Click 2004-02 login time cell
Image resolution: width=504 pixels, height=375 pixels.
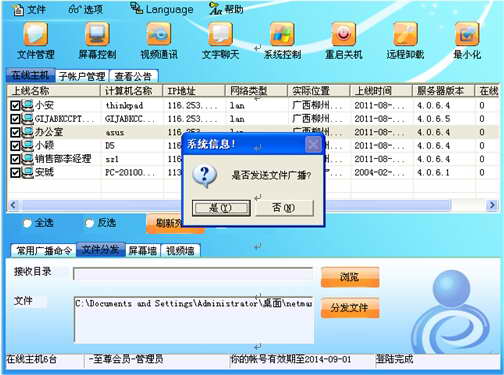point(380,172)
